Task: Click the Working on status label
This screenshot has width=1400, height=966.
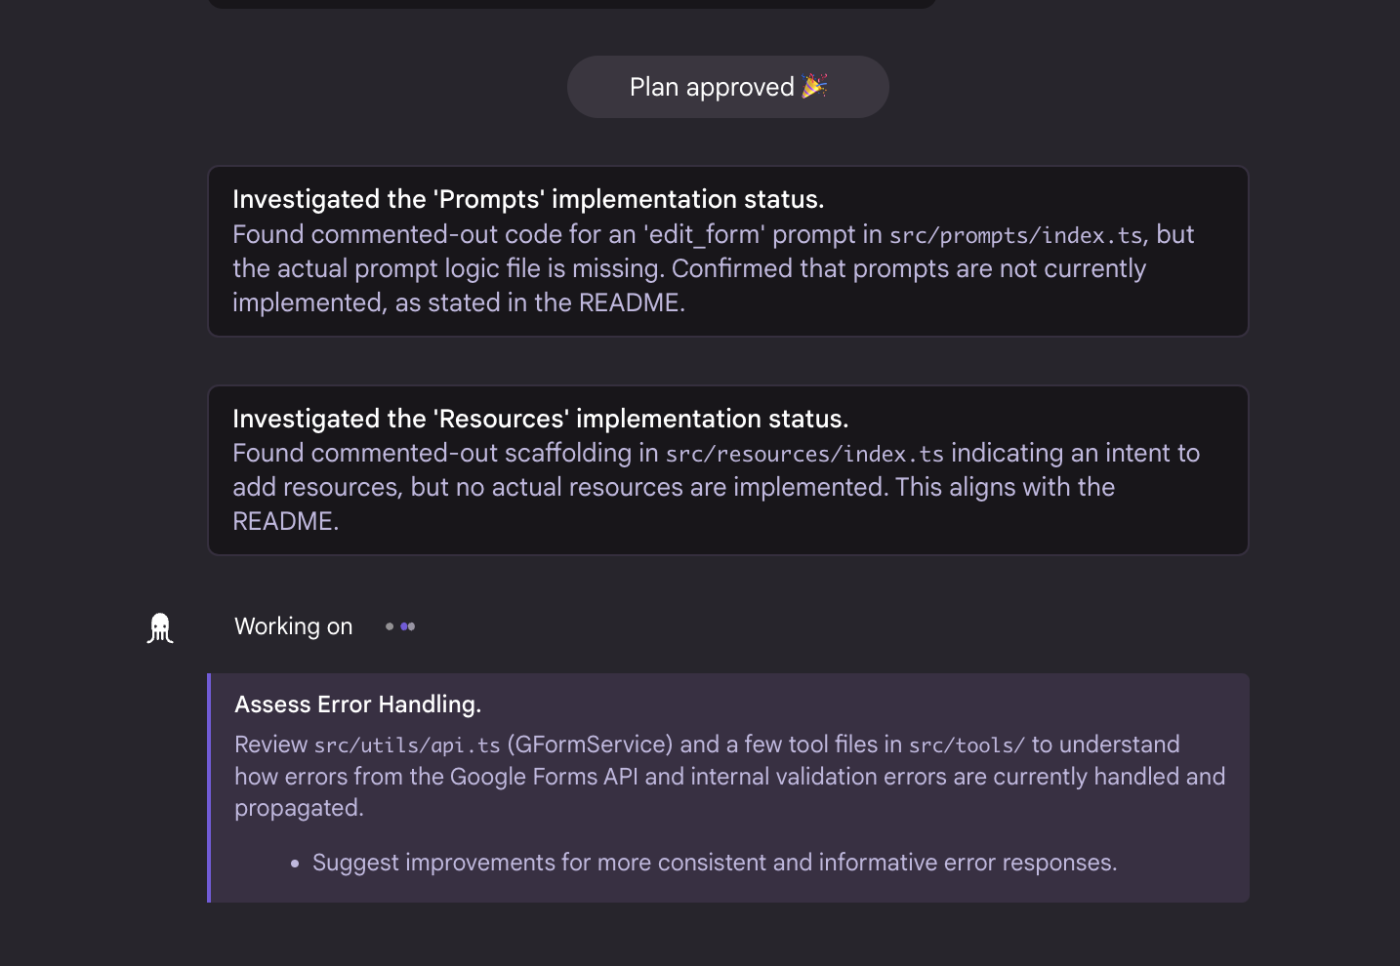Action: click(x=293, y=627)
